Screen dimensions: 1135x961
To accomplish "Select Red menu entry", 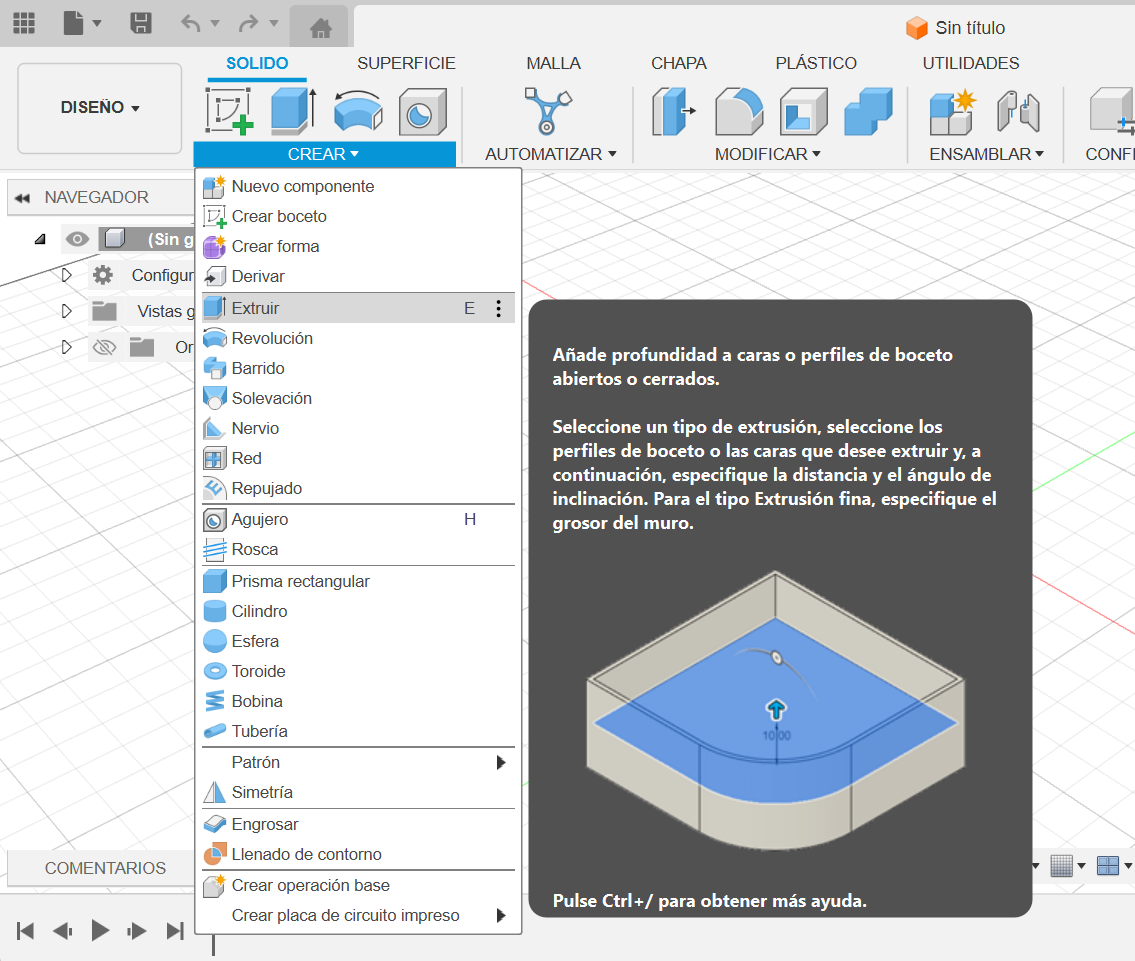I will (358, 459).
